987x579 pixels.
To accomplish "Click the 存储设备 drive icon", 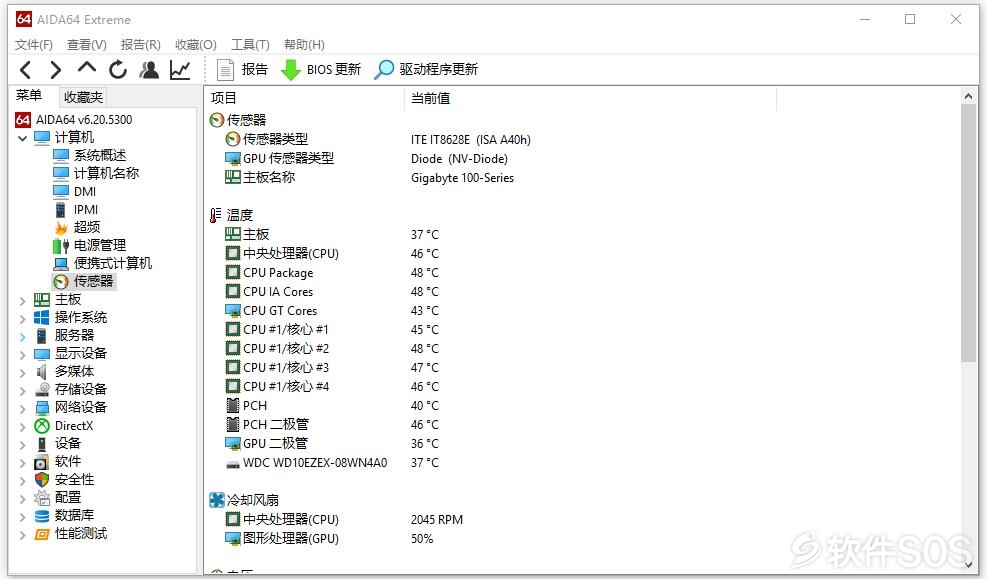I will click(x=42, y=390).
